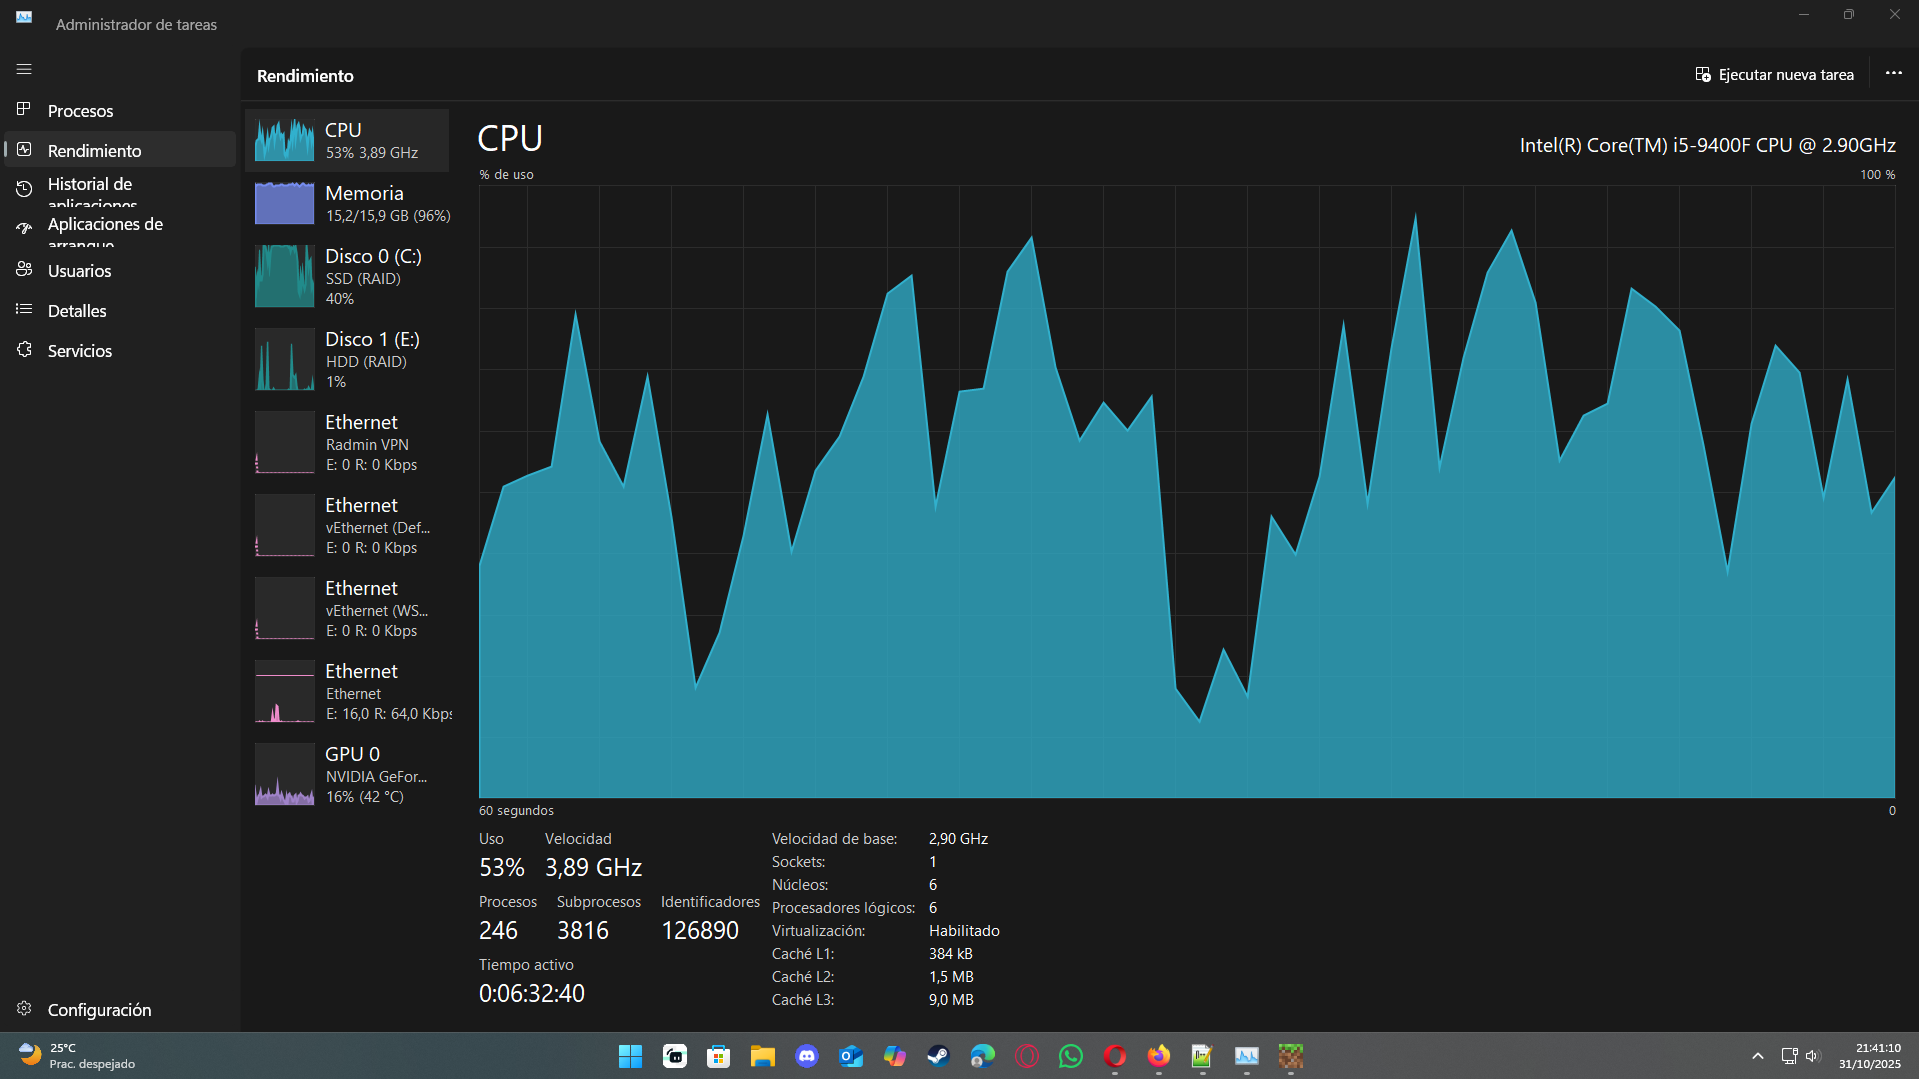The height and width of the screenshot is (1079, 1919).
Task: Select the Rendimiento tab in sidebar
Action: point(120,150)
